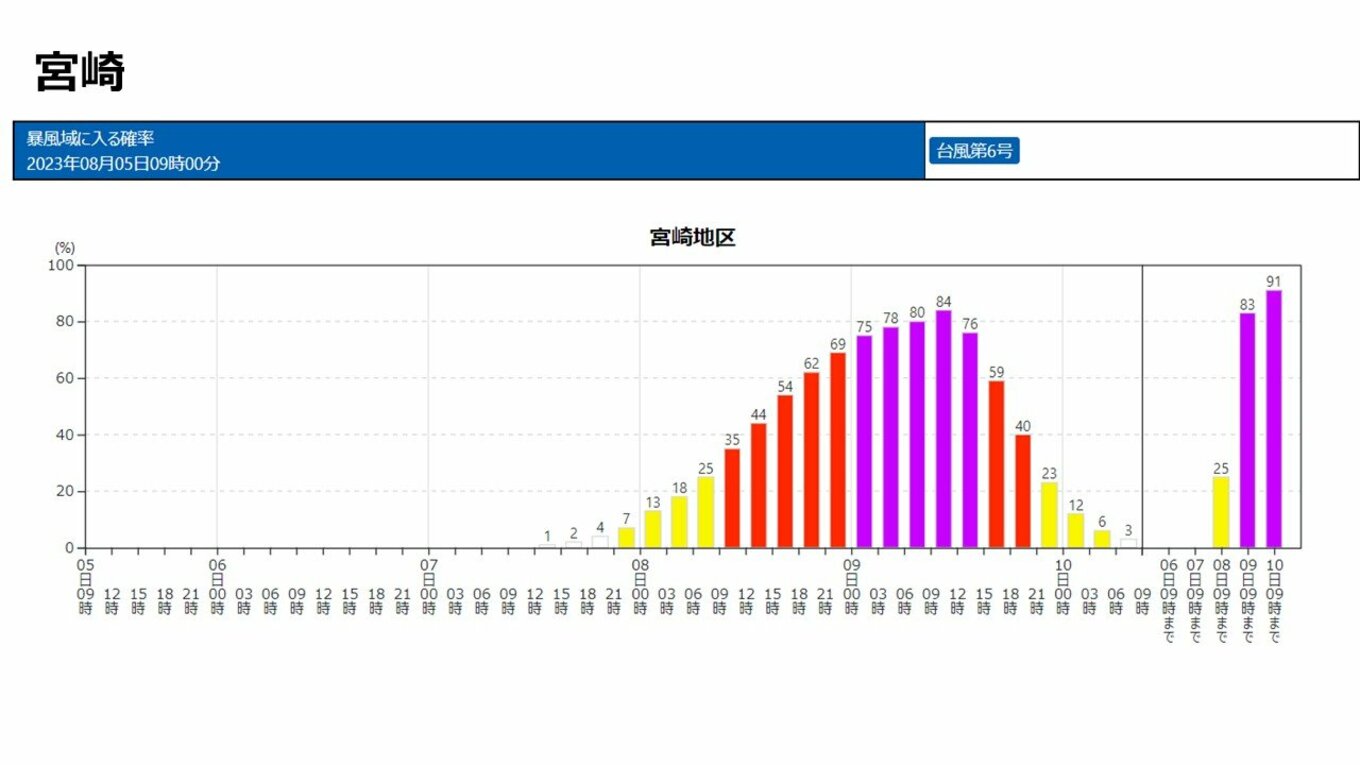Select the peak purple bar labeled 84
The image size is (1360, 765).
tap(943, 430)
